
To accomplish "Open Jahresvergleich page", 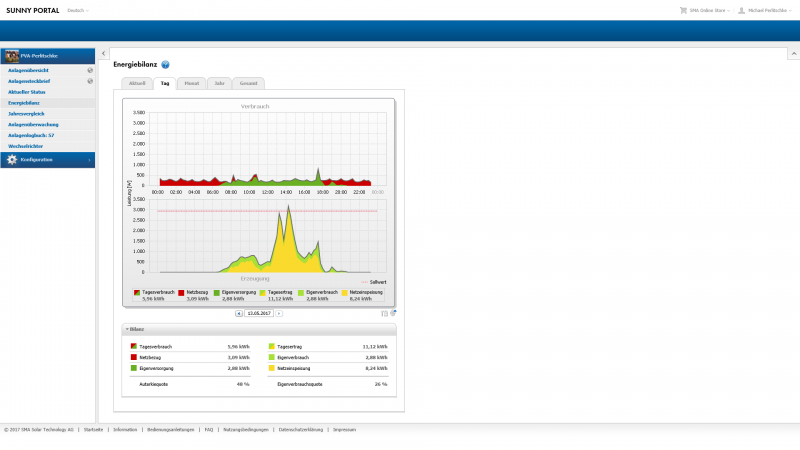I will click(26, 114).
